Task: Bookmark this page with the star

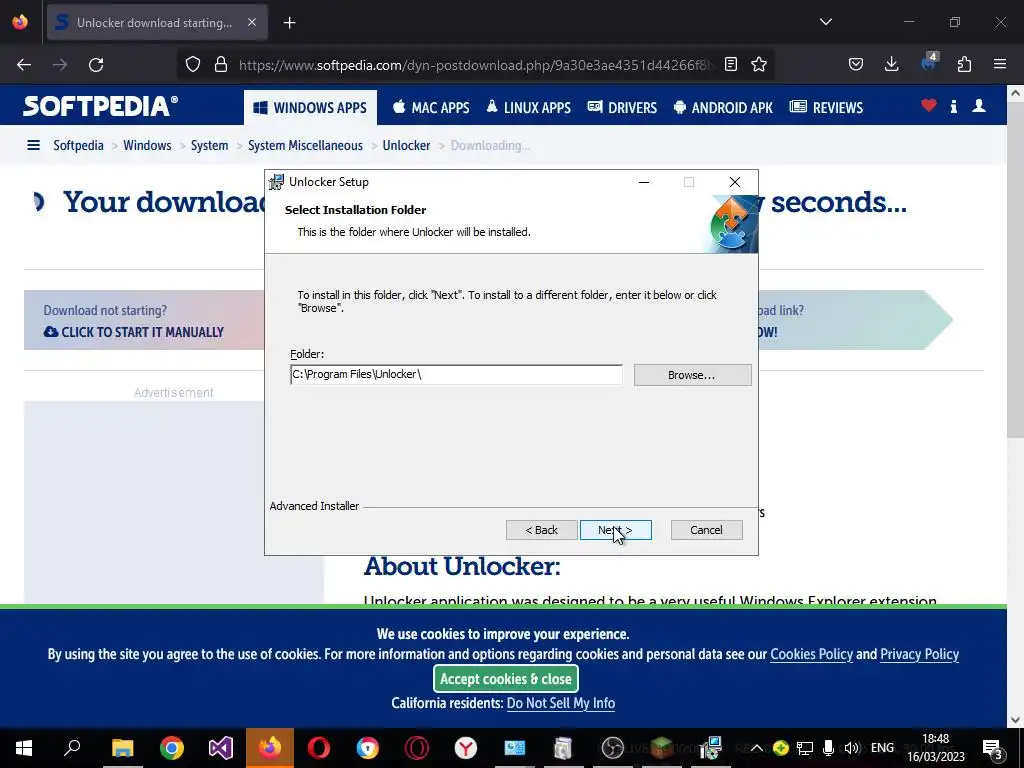Action: [759, 65]
